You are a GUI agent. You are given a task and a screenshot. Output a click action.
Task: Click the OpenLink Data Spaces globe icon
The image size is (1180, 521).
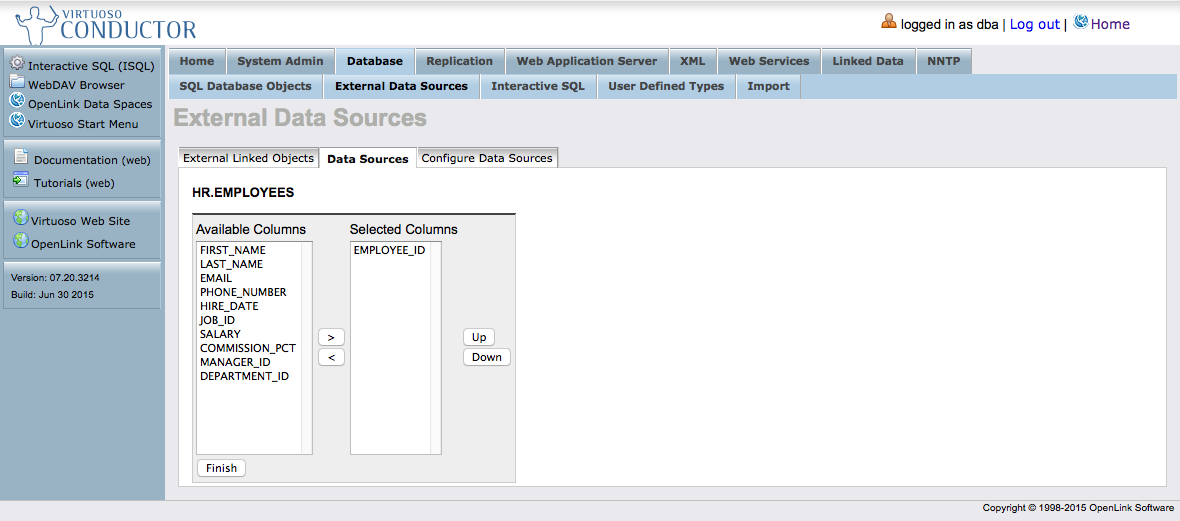click(17, 102)
